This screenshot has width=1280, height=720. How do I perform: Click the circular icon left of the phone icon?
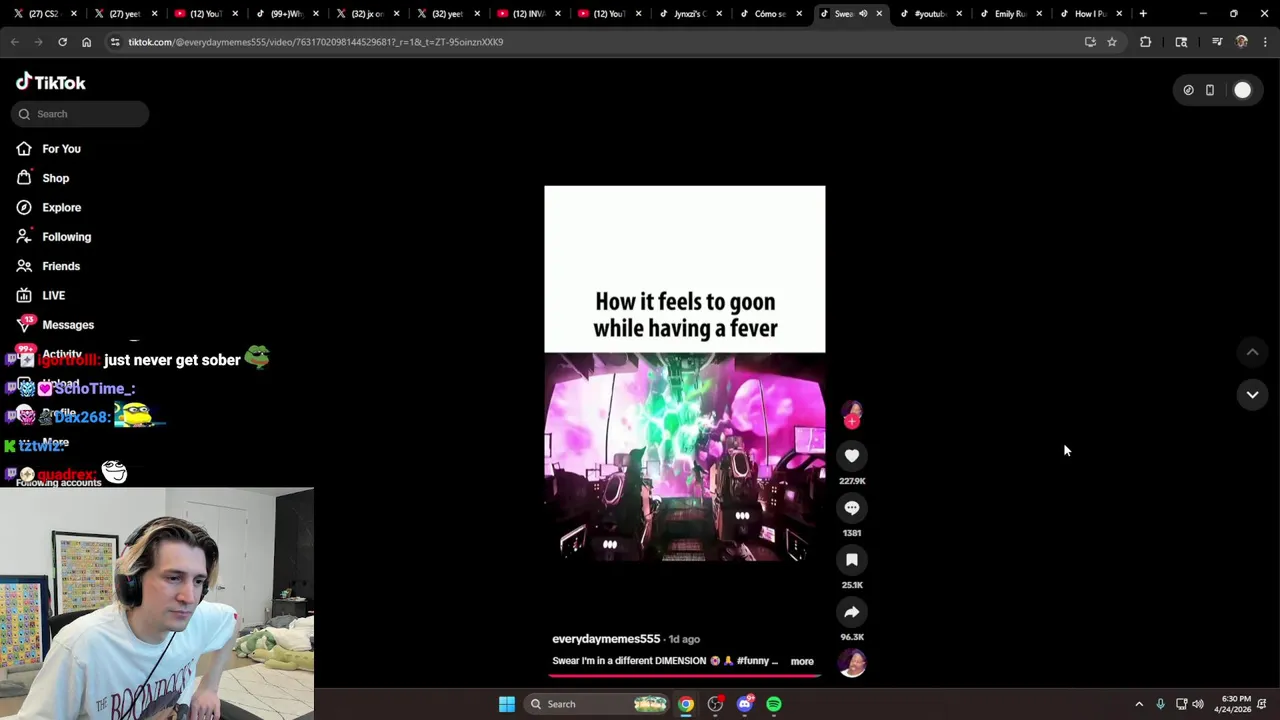click(x=1188, y=90)
